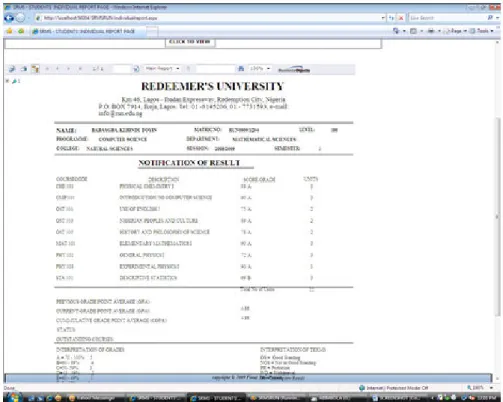This screenshot has height=402, width=503.
Task: Click the DESCRIPTIVE STATISTICS description
Action: click(x=148, y=278)
